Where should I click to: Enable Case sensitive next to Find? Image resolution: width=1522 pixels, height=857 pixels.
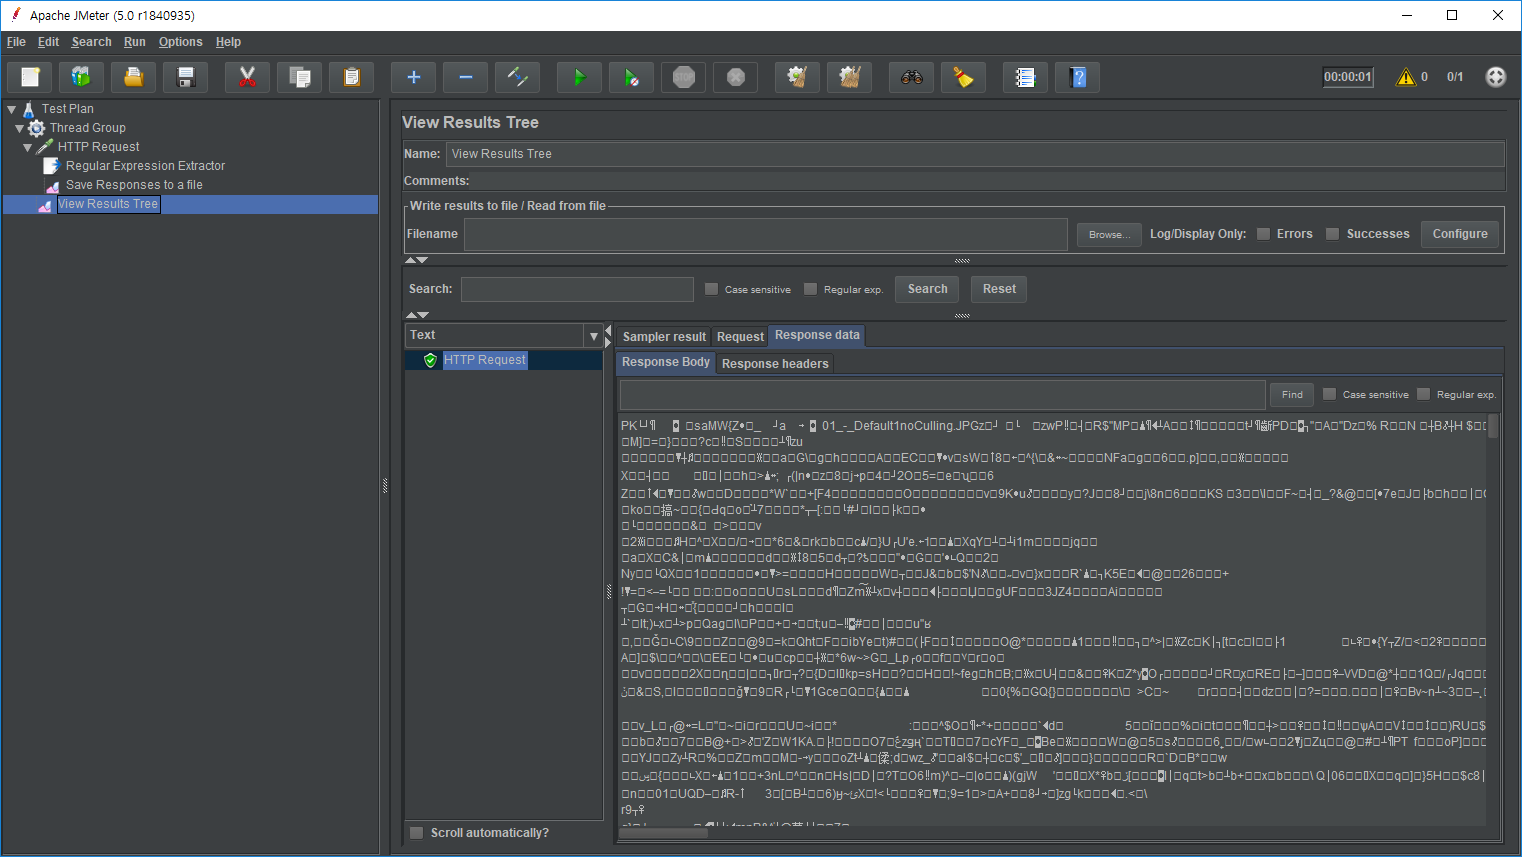[1329, 394]
